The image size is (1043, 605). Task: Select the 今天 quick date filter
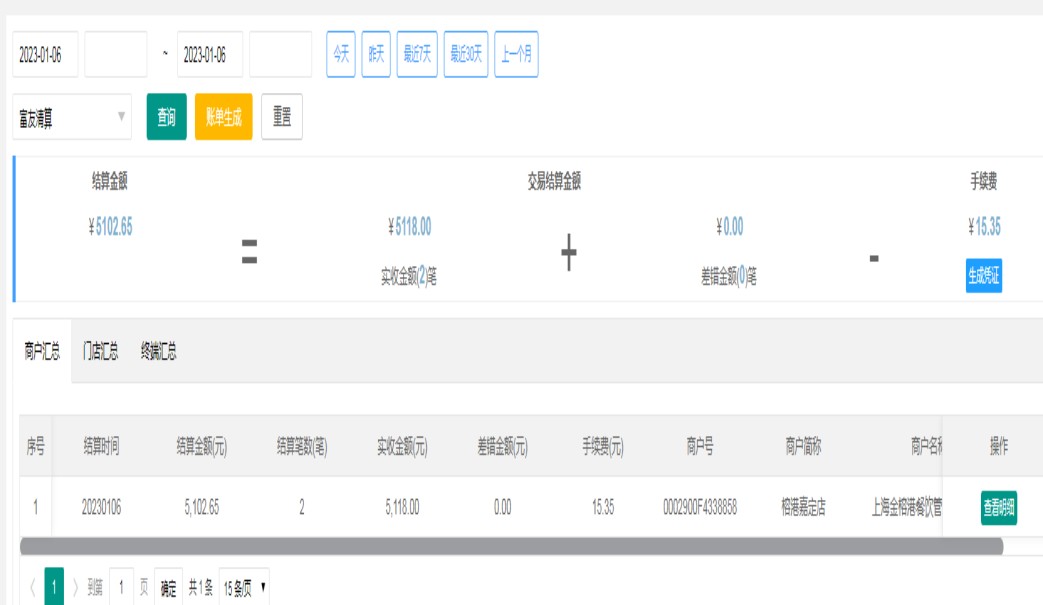click(341, 55)
